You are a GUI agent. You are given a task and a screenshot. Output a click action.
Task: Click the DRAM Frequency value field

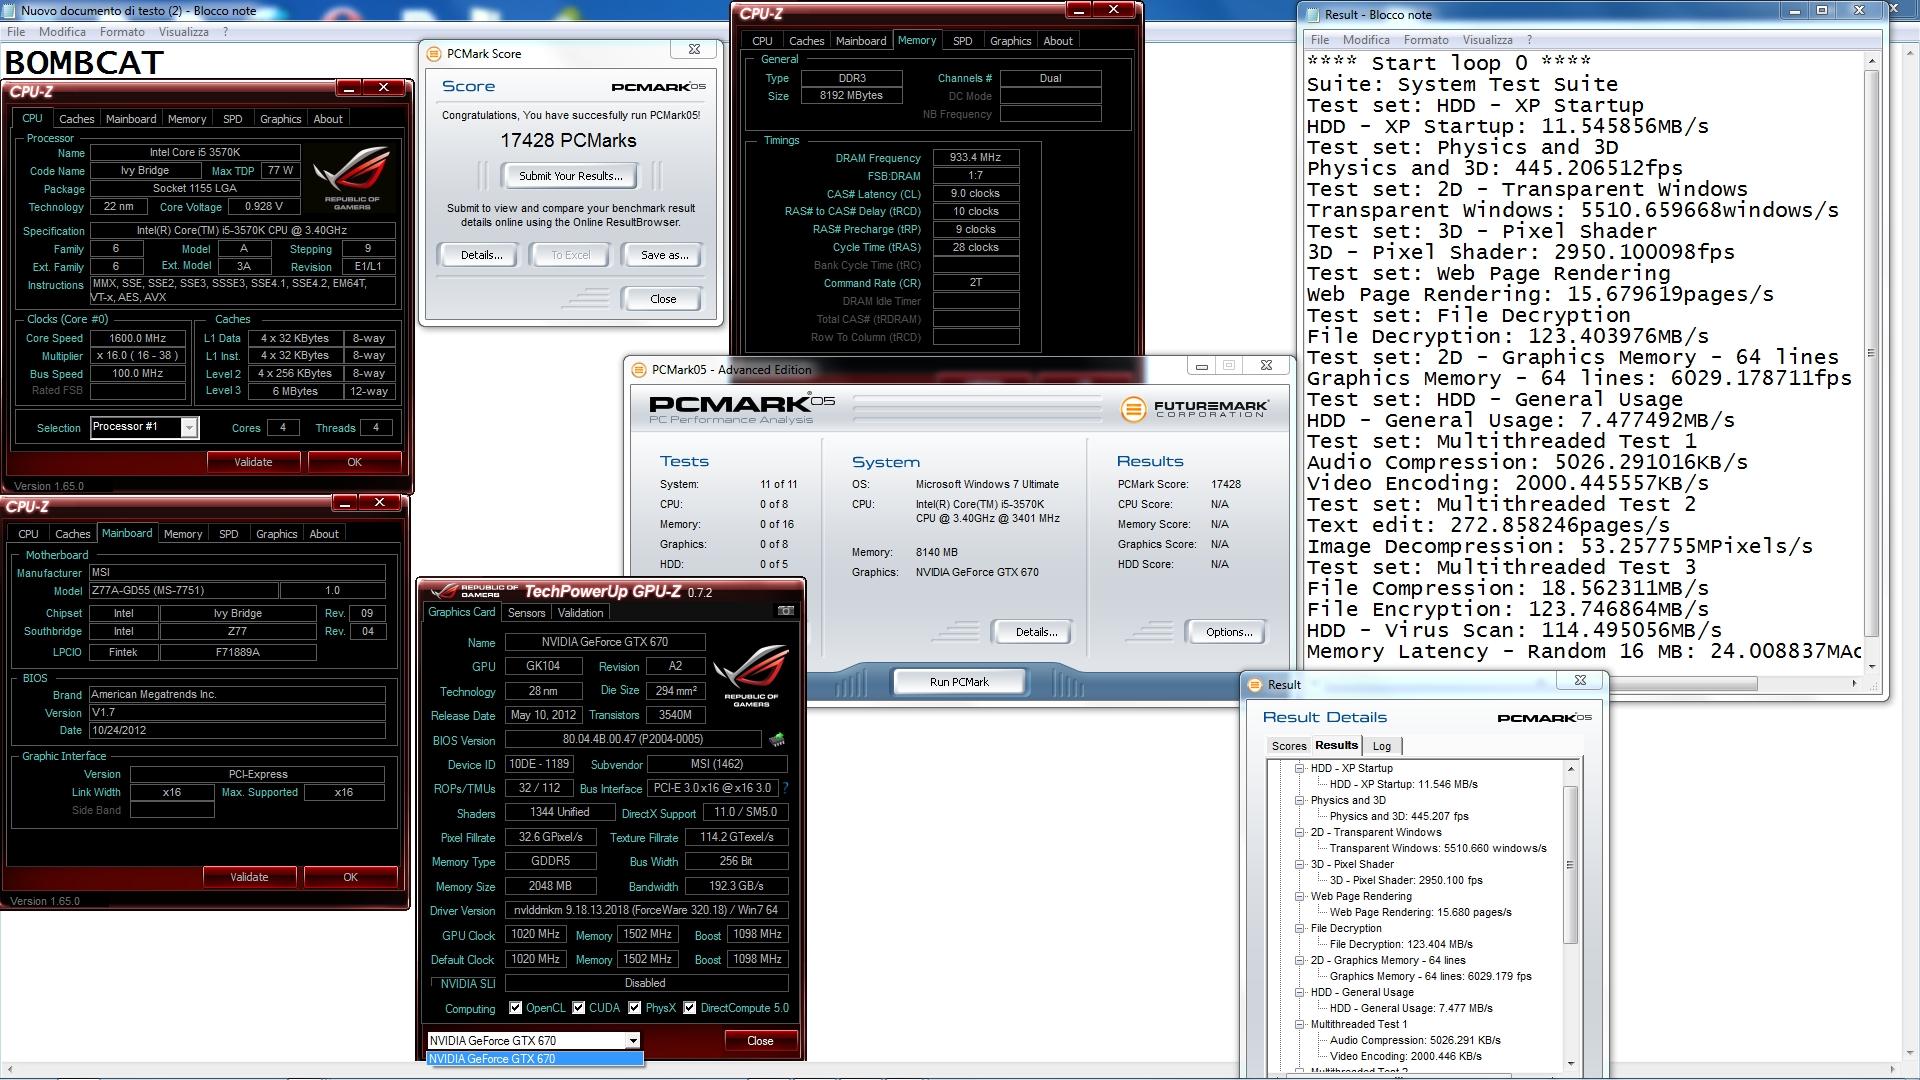coord(975,158)
